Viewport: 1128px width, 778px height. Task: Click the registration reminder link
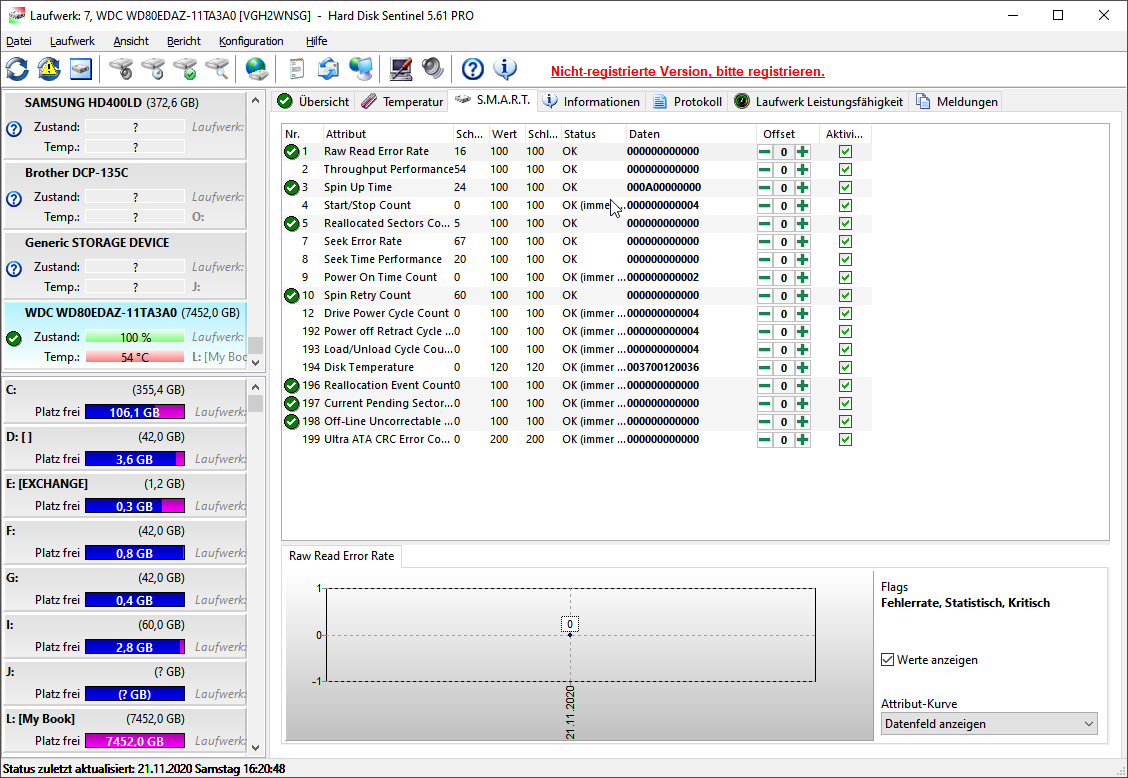click(x=687, y=72)
